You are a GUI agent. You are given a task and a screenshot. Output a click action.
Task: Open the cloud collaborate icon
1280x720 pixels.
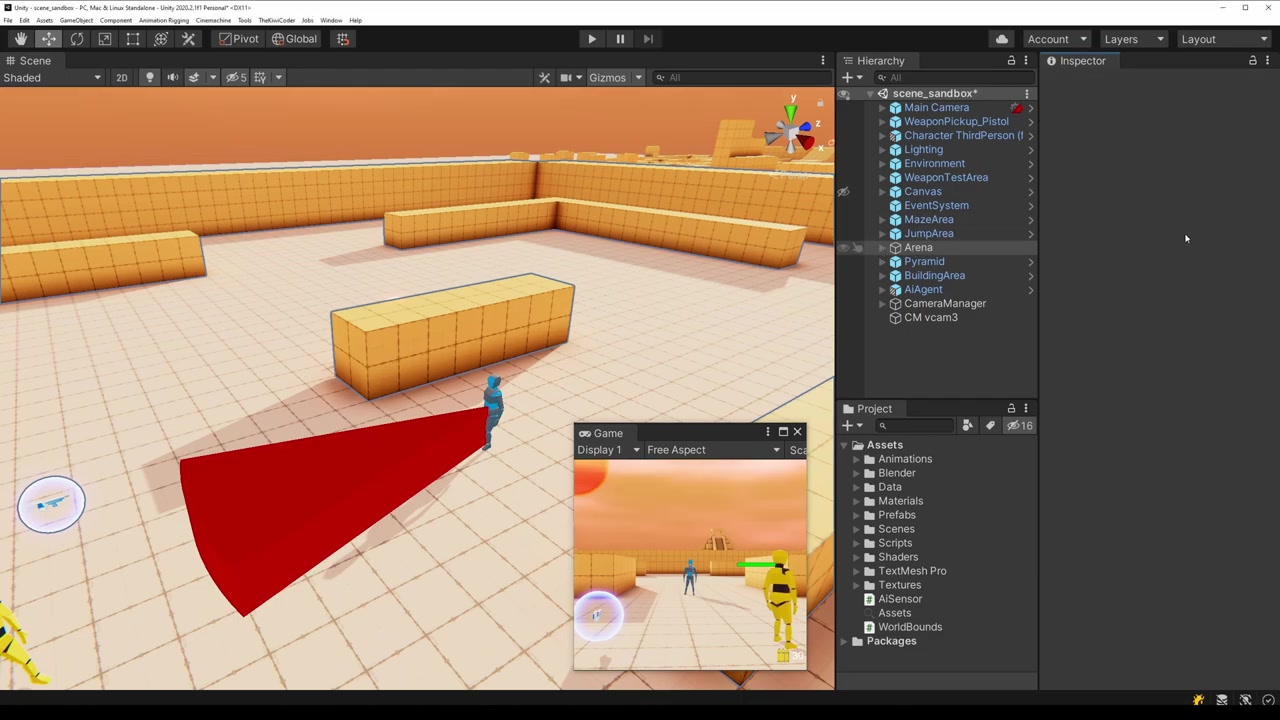click(1001, 39)
